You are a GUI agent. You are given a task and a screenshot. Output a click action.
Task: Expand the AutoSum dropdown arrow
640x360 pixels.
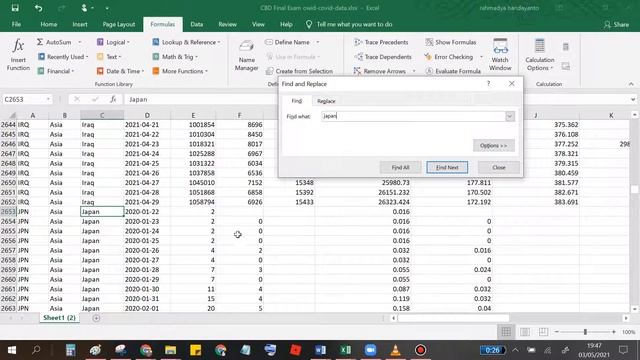(x=80, y=42)
